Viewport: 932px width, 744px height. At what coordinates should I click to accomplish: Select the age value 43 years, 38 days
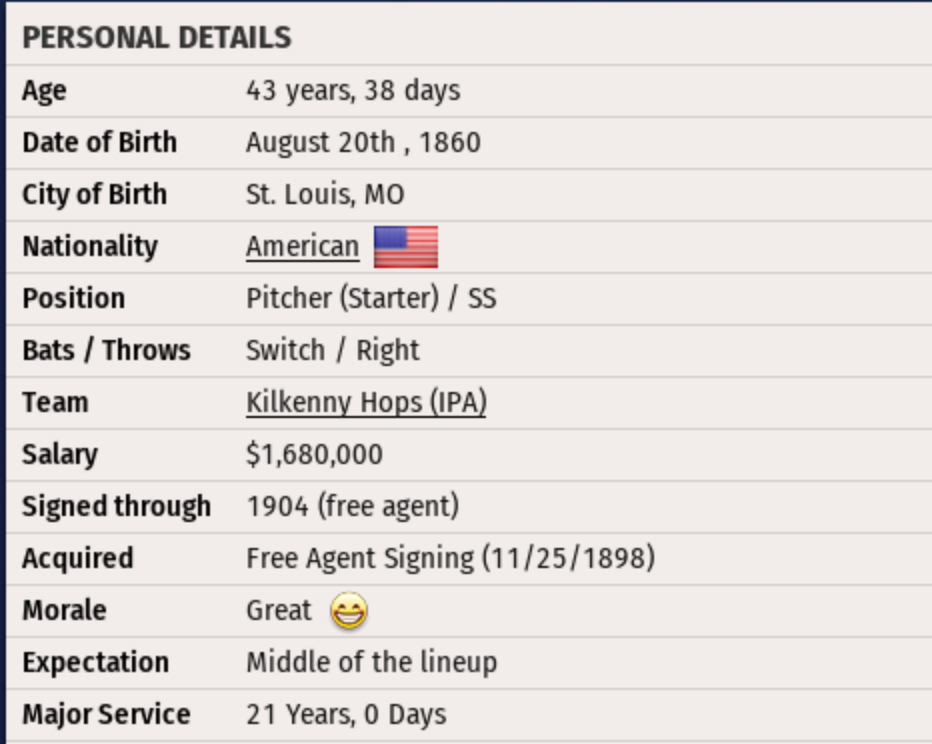click(353, 91)
